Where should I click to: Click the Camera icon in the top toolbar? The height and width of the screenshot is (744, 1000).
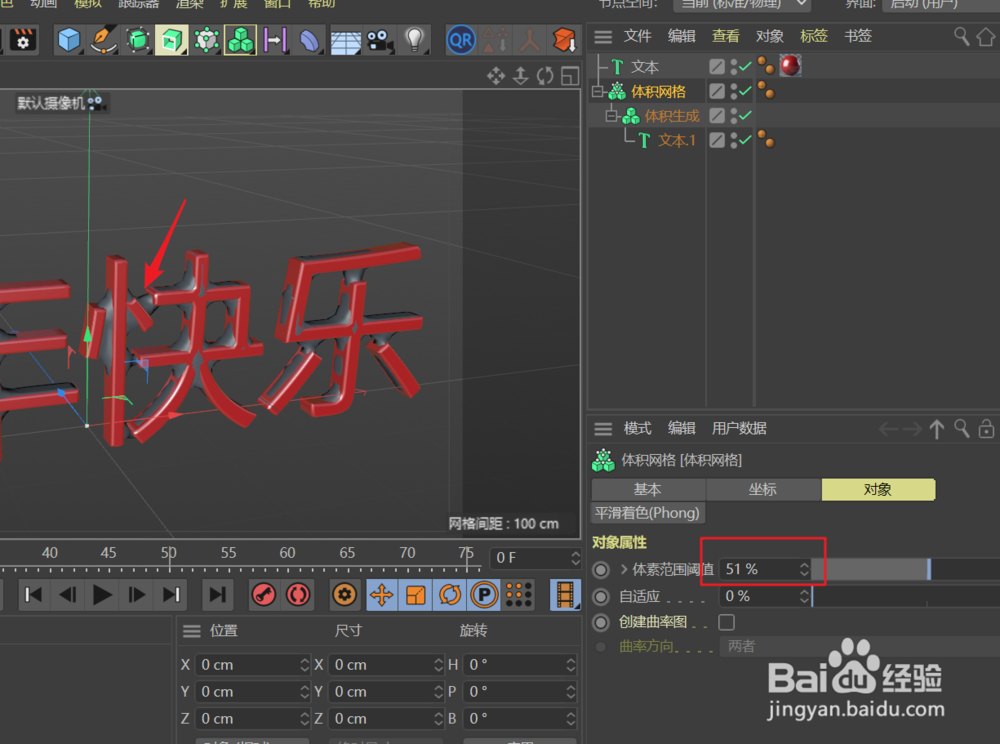pyautogui.click(x=377, y=40)
